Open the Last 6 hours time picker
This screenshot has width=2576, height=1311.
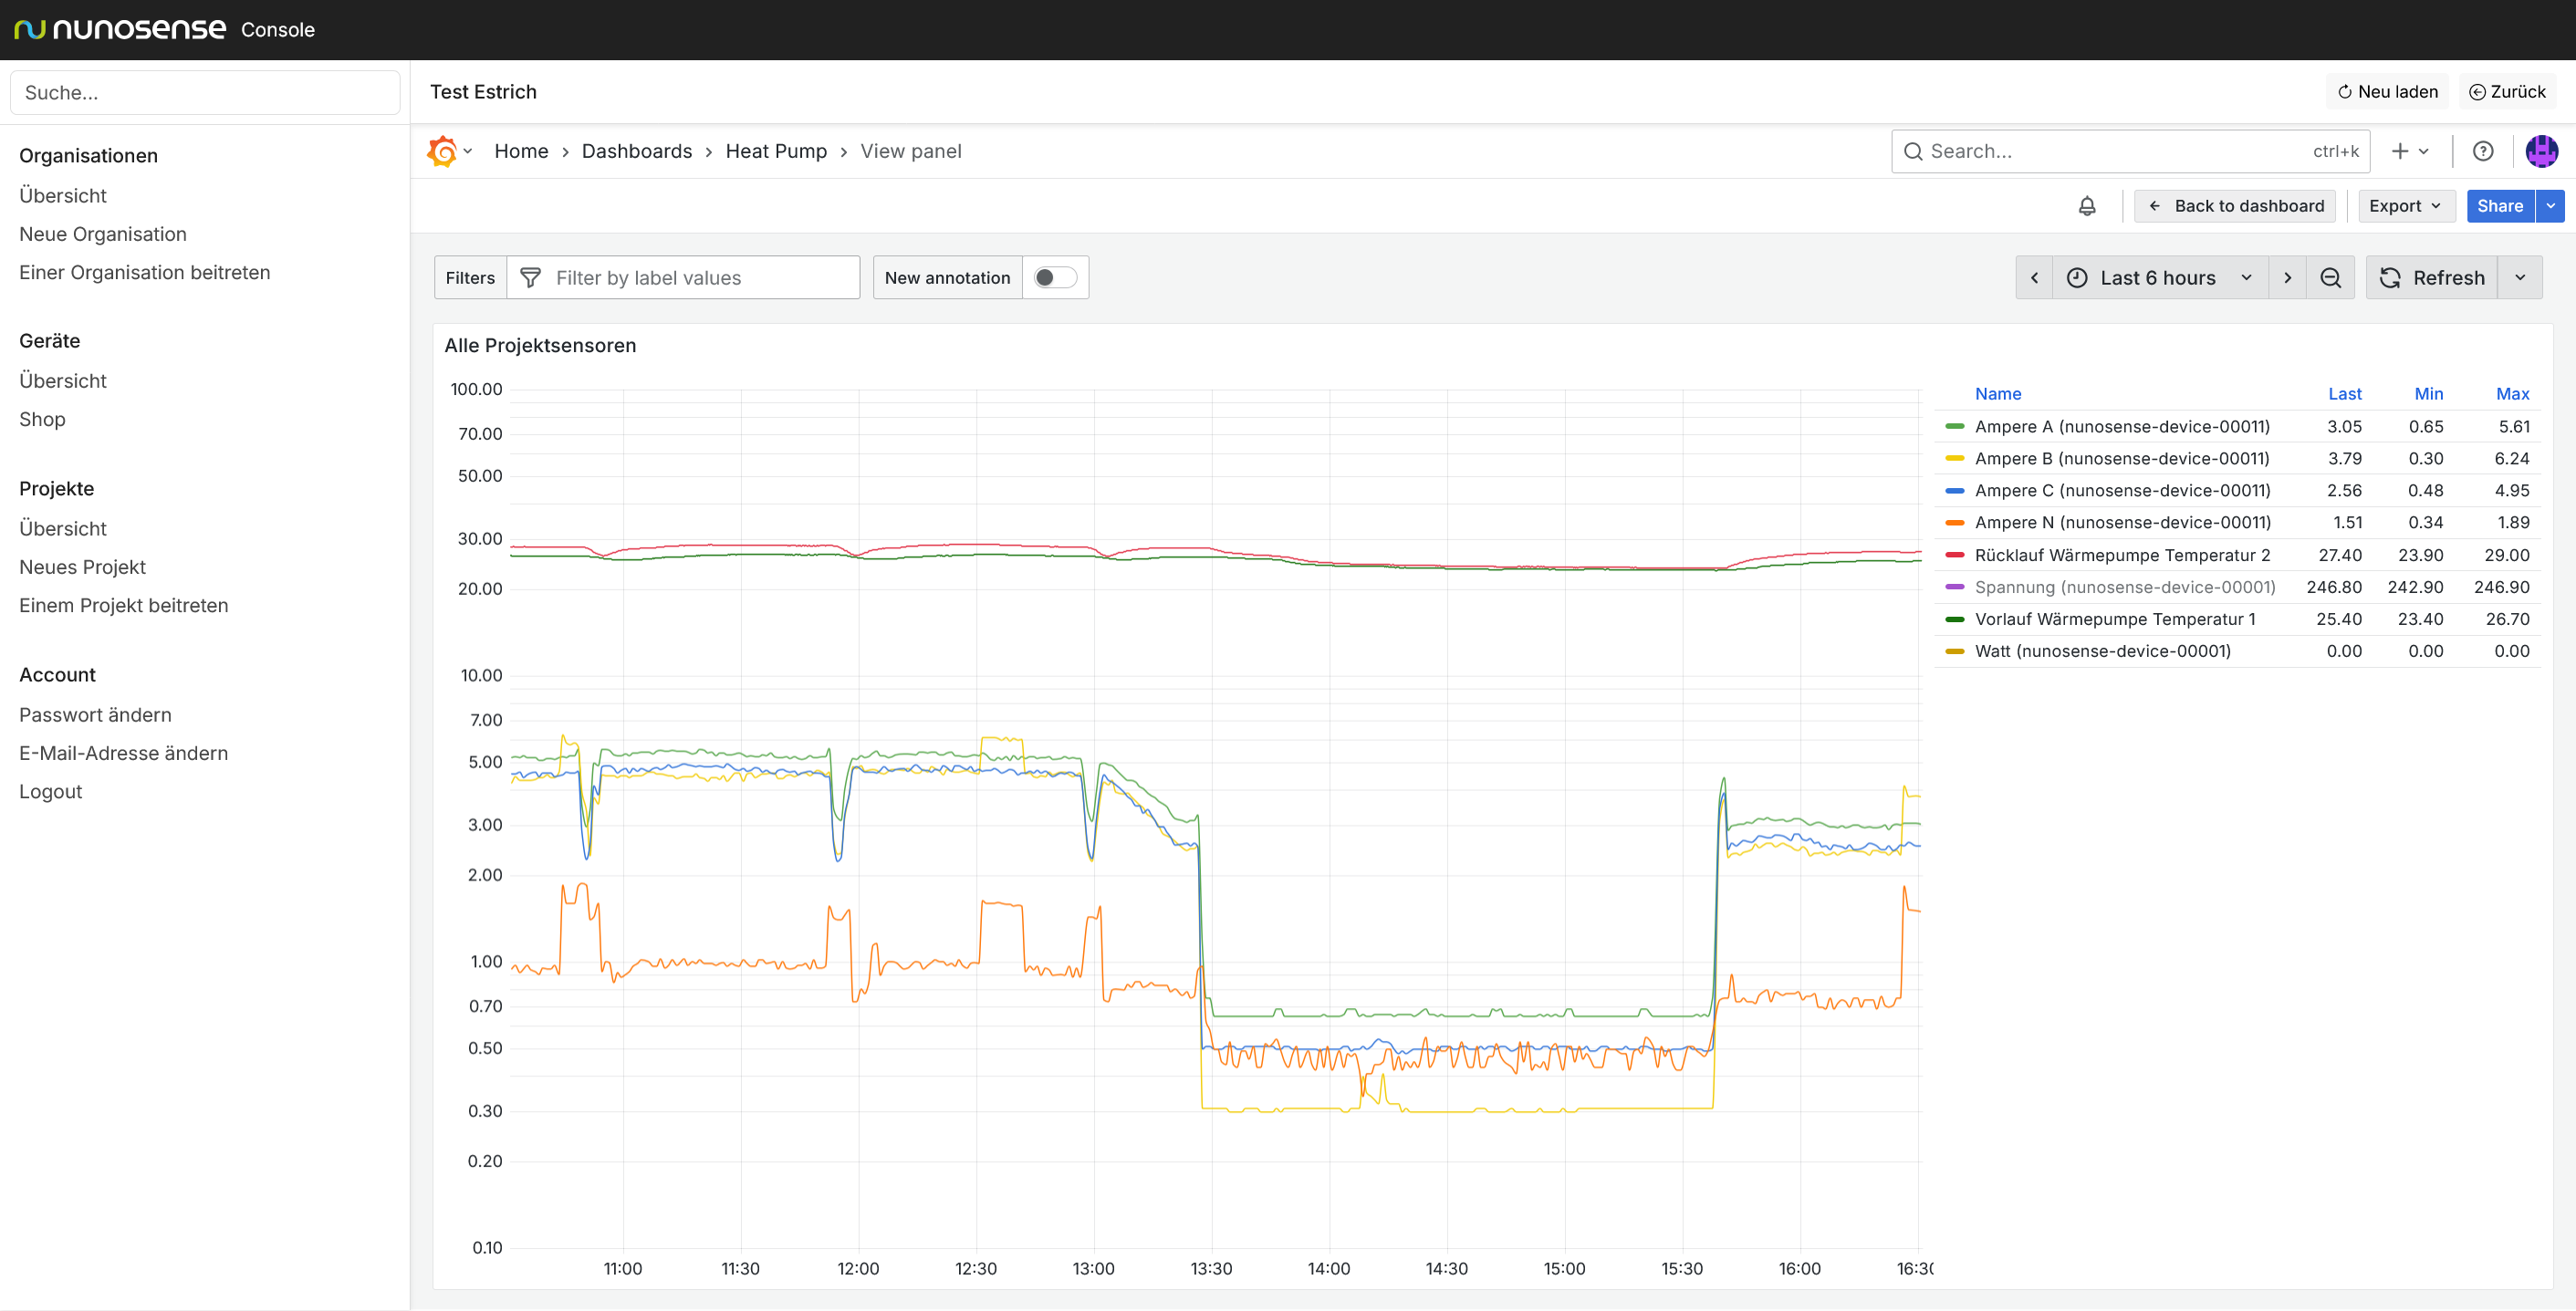[2158, 278]
